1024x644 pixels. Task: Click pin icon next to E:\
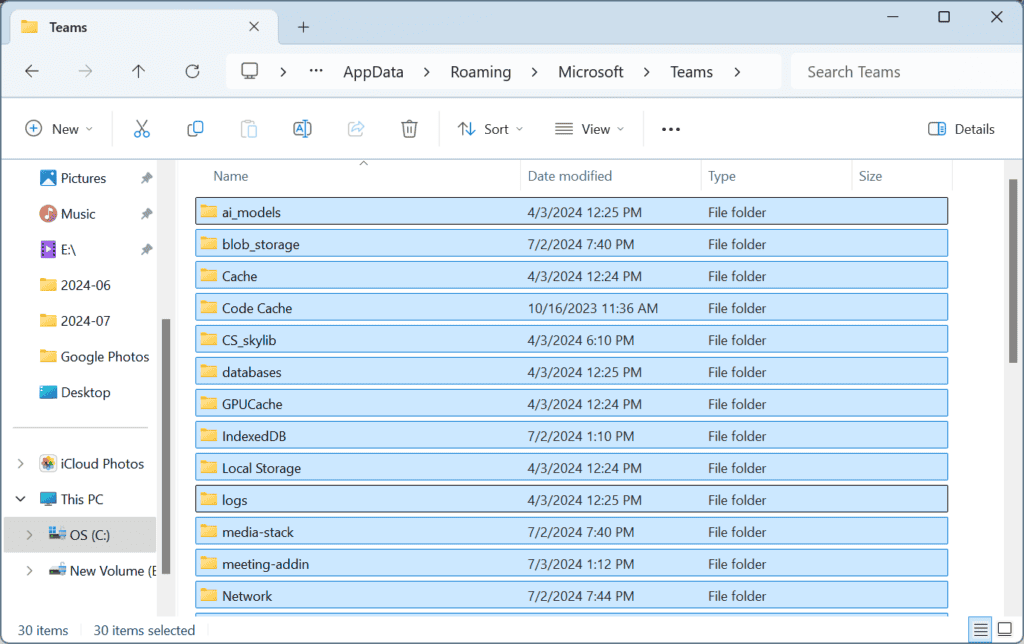click(x=146, y=249)
